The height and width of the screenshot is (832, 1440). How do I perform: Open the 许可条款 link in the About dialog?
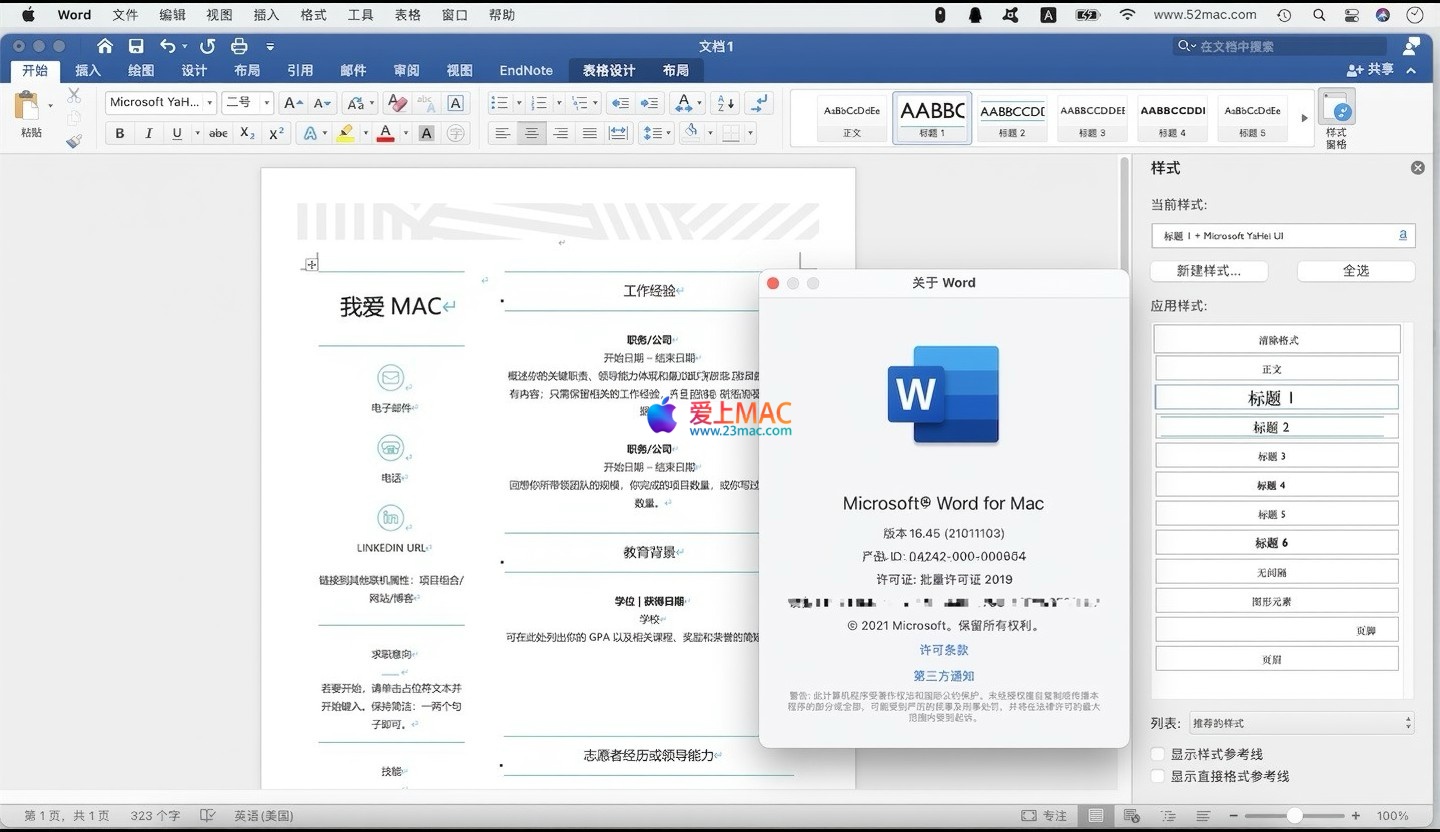click(x=943, y=650)
